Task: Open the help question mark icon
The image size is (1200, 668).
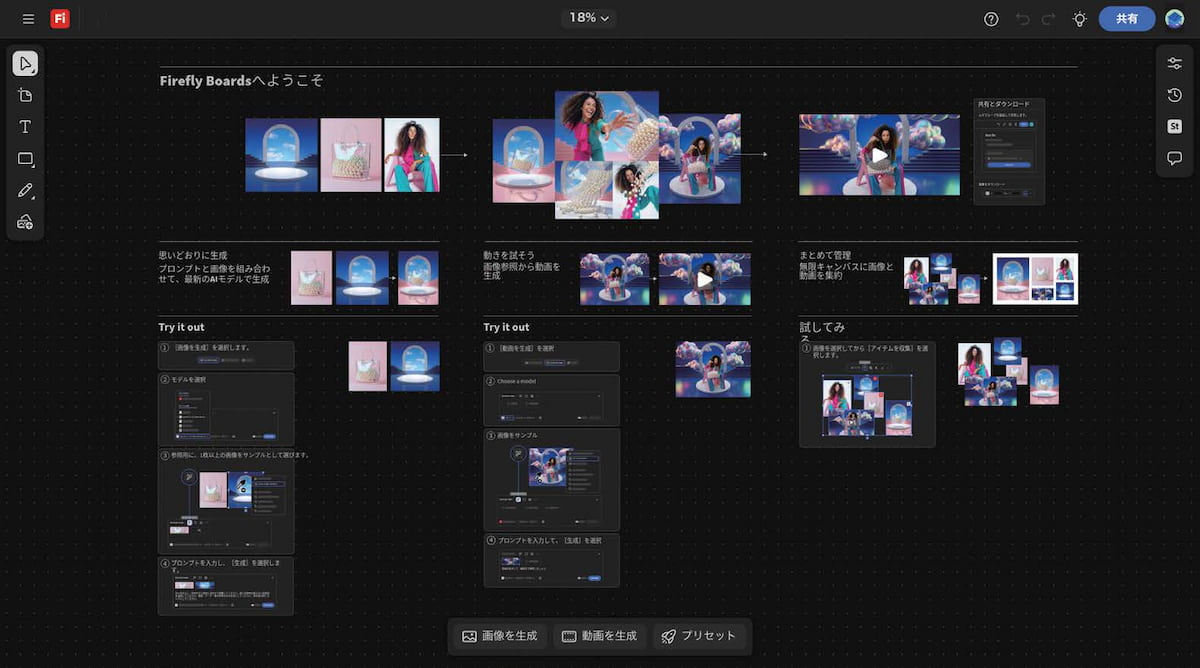Action: tap(991, 19)
